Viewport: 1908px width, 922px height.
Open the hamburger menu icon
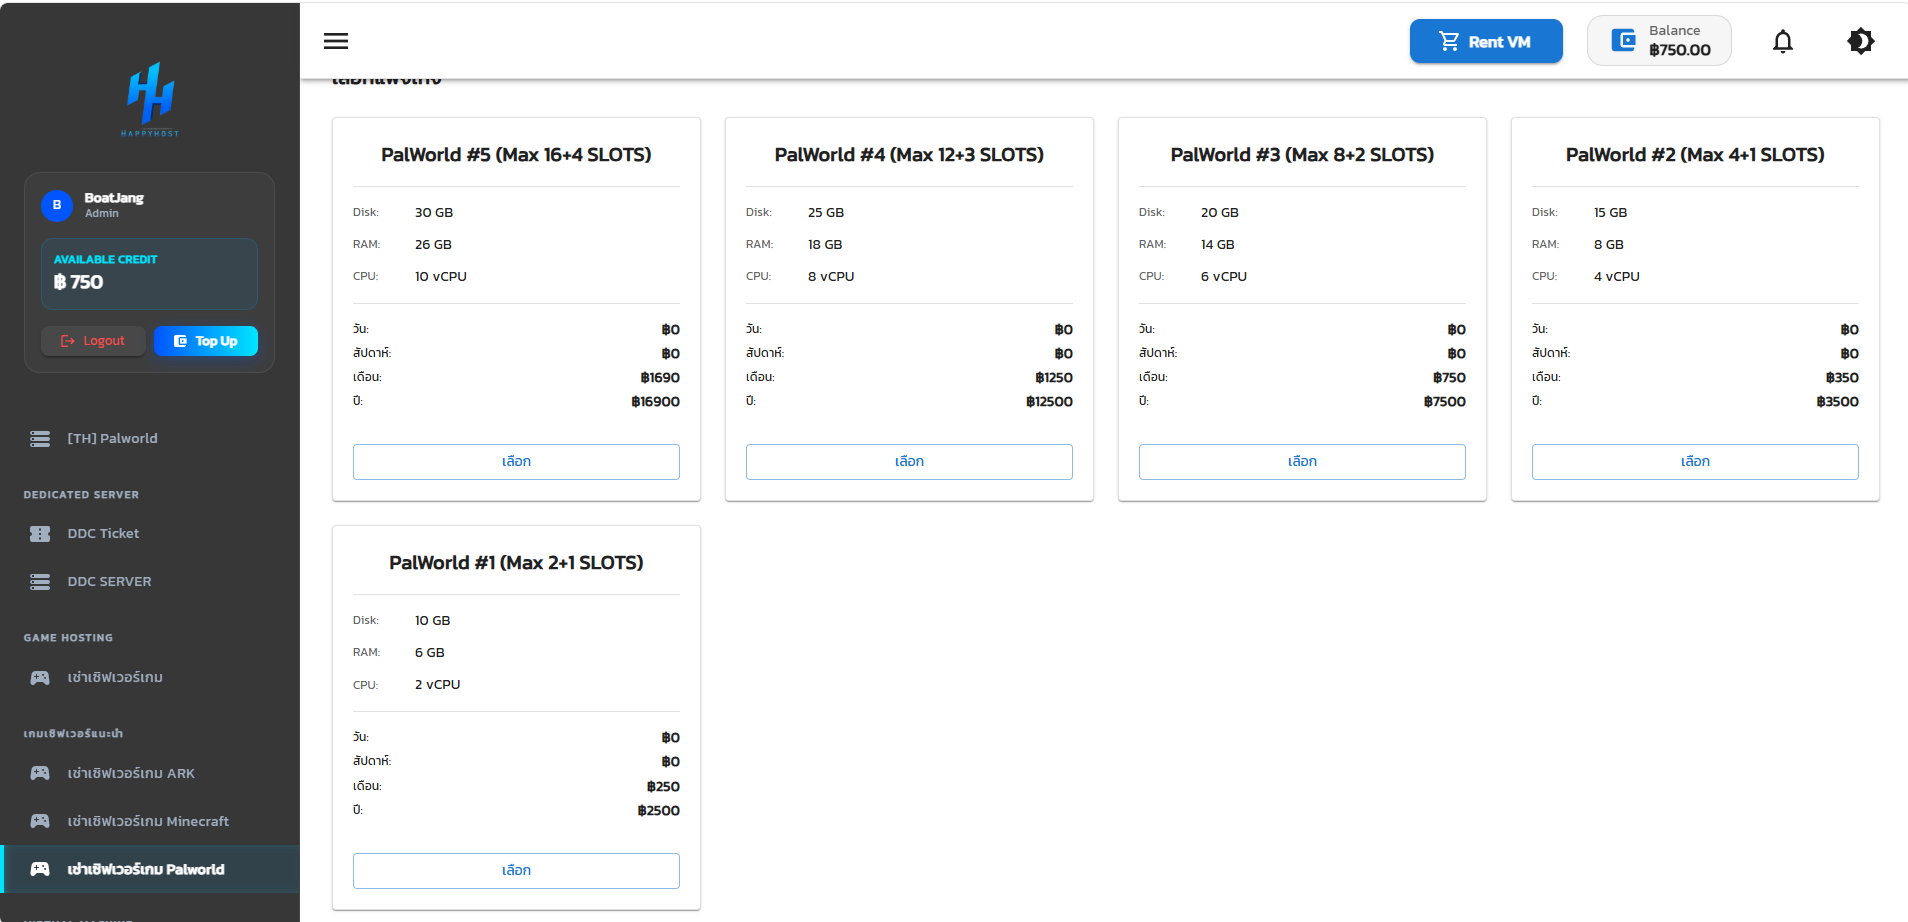tap(336, 41)
